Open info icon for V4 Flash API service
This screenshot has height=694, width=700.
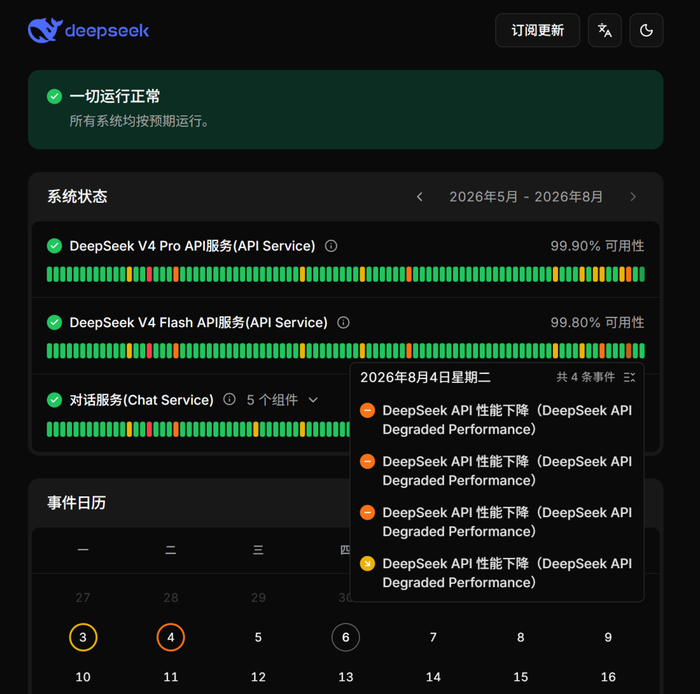click(x=343, y=322)
